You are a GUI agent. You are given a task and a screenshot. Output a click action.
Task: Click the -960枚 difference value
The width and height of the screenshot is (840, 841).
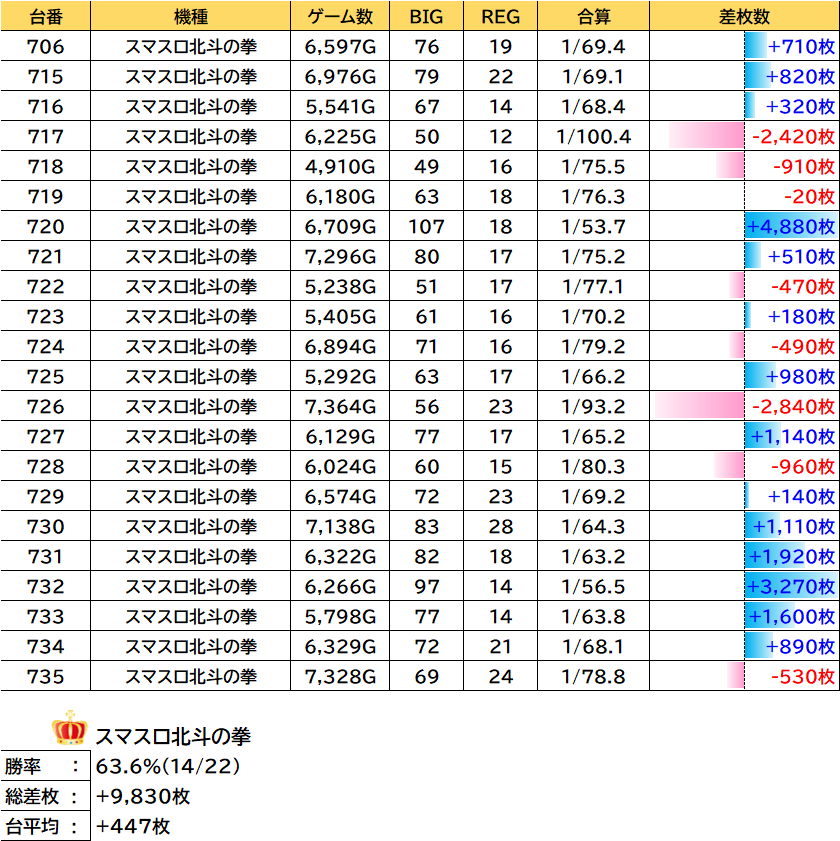click(x=803, y=466)
